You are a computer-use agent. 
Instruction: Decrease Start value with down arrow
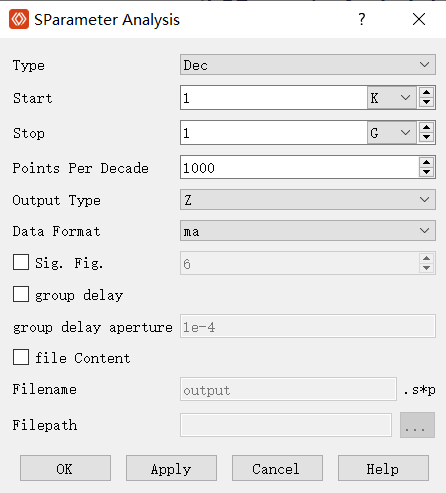tap(426, 103)
